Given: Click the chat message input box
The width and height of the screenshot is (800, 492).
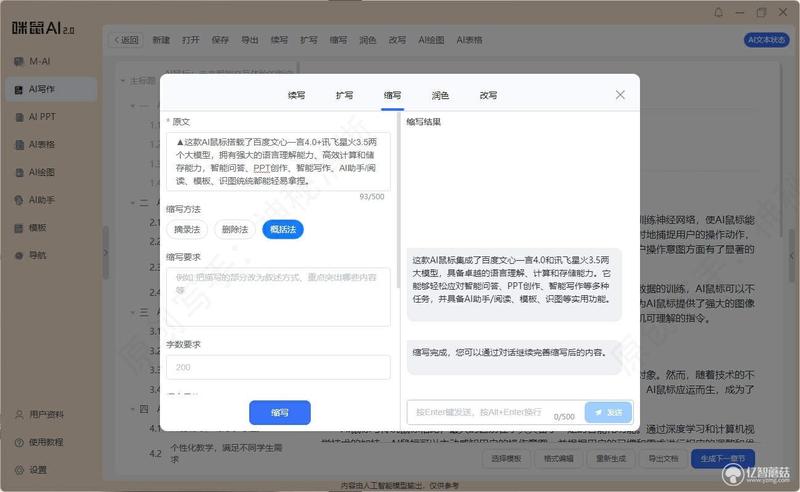Looking at the screenshot, I should pos(495,412).
